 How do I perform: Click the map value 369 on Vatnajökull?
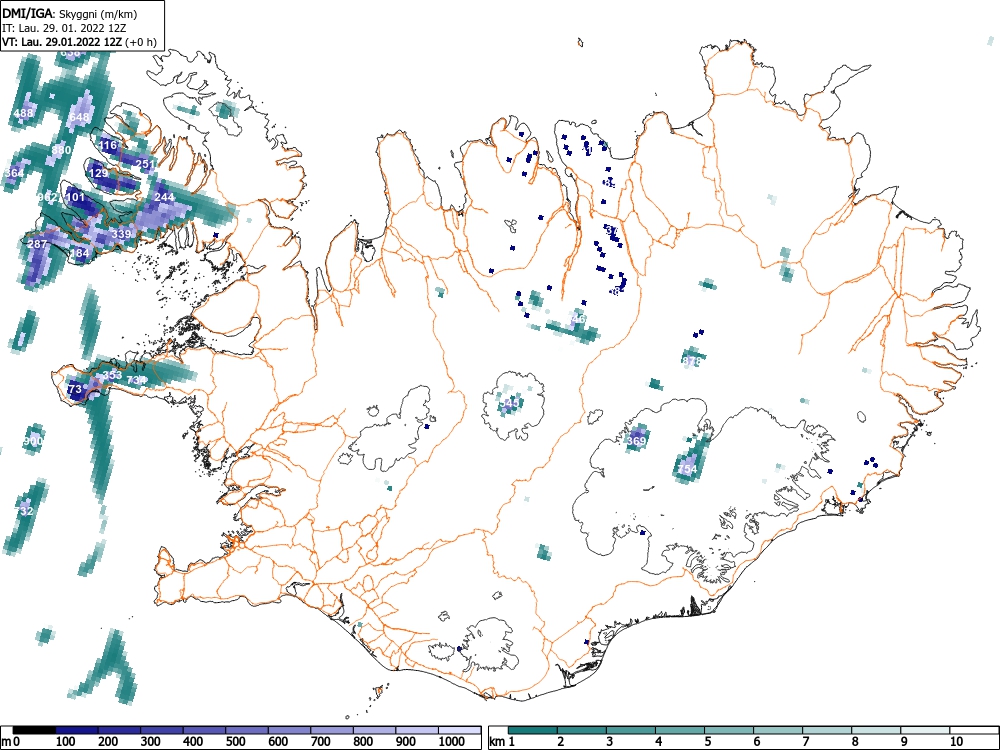click(x=636, y=441)
